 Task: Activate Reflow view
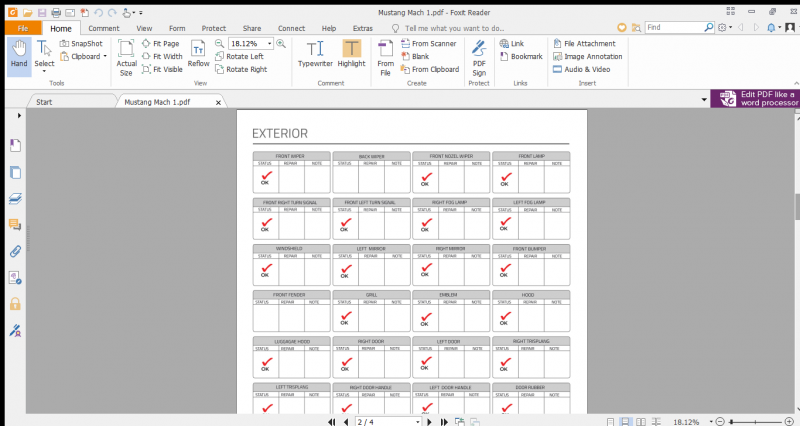(x=198, y=54)
